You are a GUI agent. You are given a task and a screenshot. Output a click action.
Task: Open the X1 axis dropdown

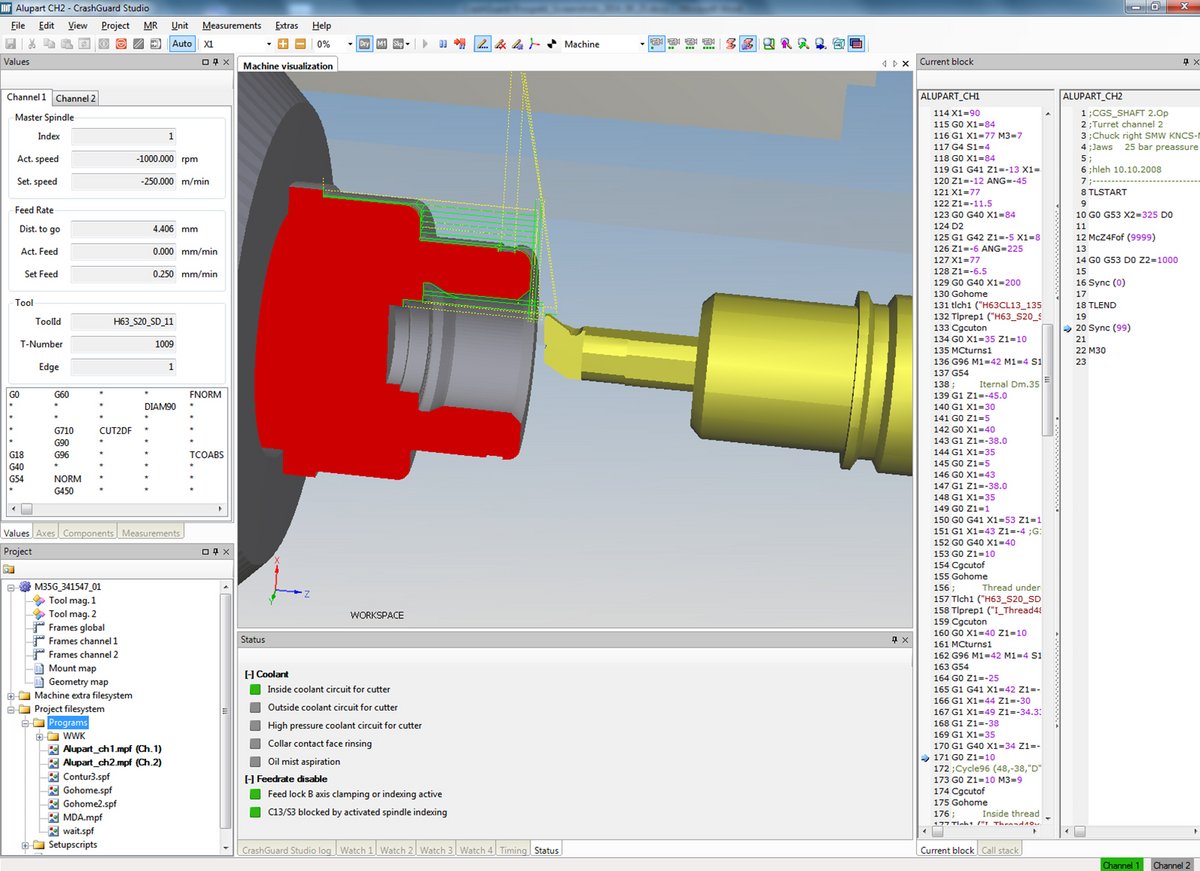click(x=269, y=44)
